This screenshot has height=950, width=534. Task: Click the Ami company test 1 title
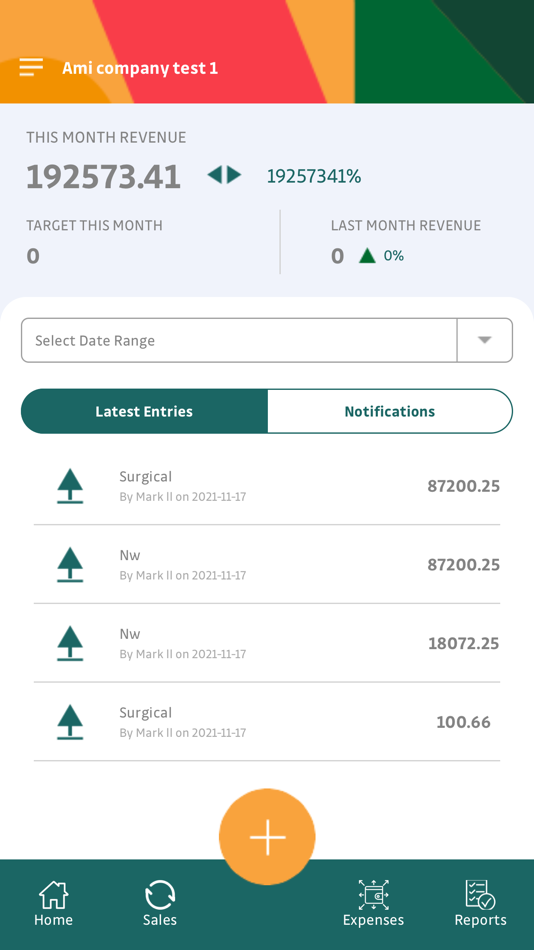point(140,68)
